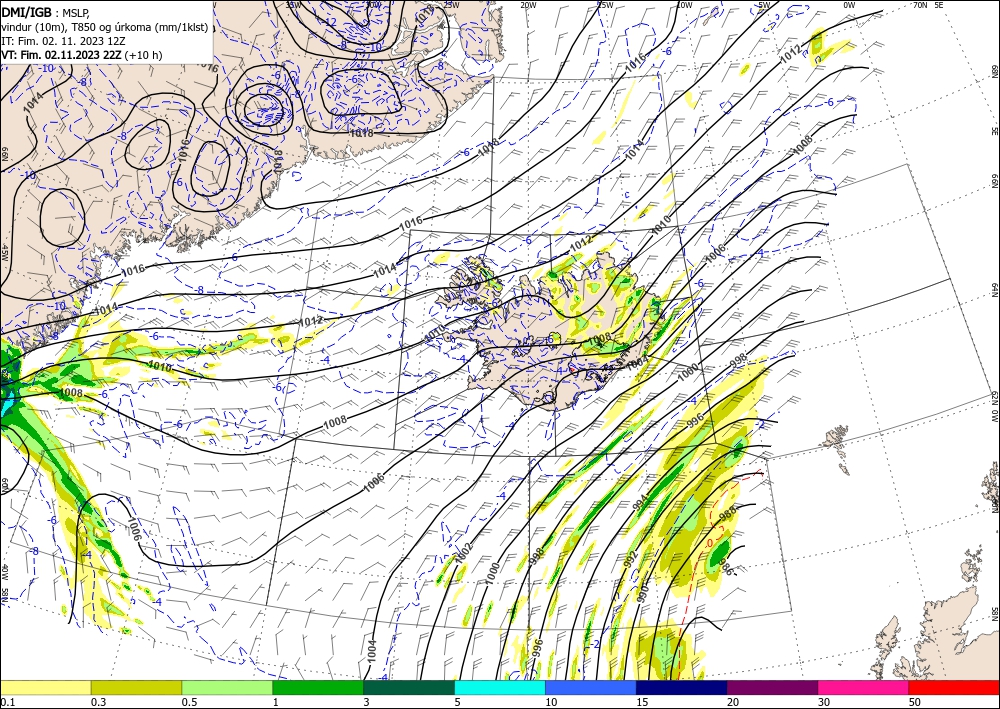Click the "20W" longitude label at top
The image size is (1000, 709).
pyautogui.click(x=528, y=5)
